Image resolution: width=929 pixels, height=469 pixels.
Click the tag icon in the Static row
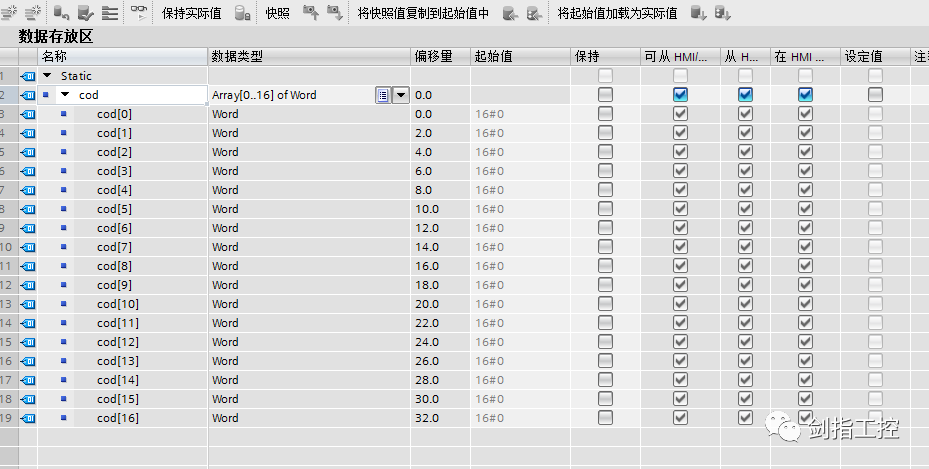(x=28, y=76)
